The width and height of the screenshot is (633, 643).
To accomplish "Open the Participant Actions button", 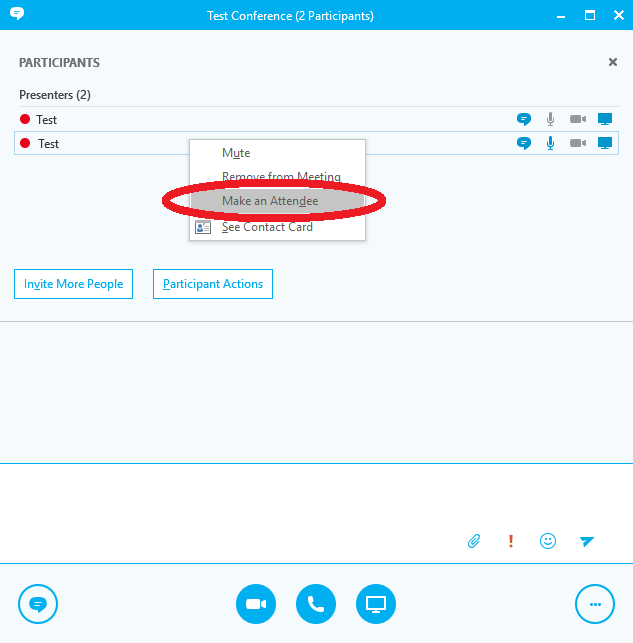I will (213, 284).
